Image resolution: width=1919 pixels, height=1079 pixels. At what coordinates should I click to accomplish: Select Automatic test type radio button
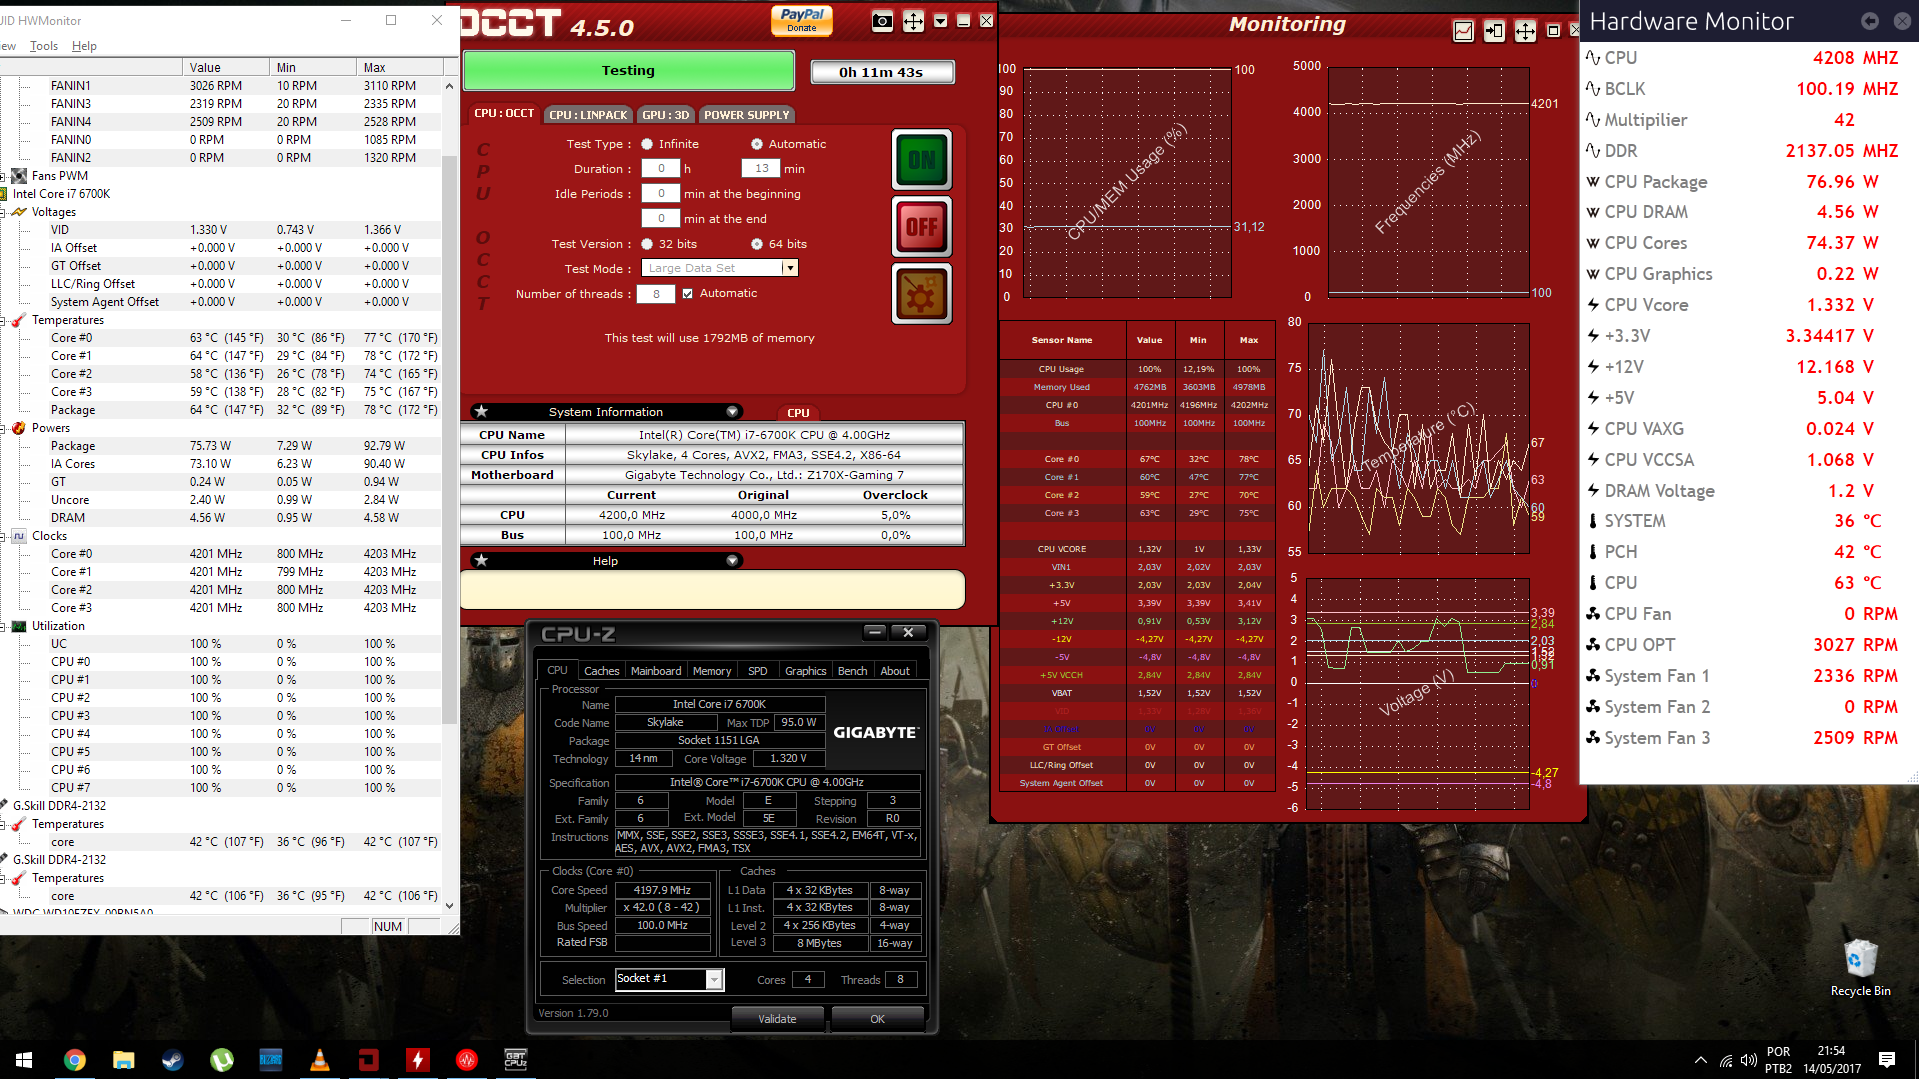pos(757,144)
